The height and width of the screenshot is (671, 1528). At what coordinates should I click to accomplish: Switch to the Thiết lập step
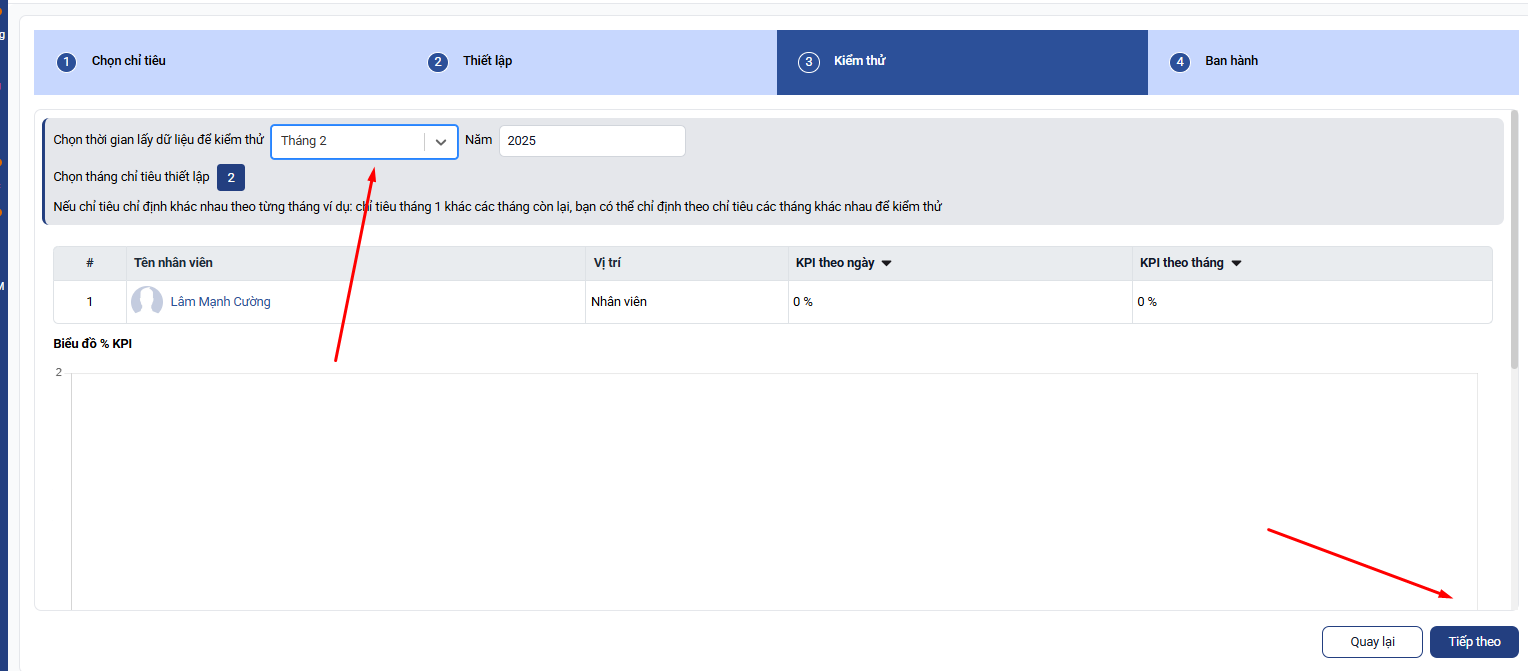[487, 61]
